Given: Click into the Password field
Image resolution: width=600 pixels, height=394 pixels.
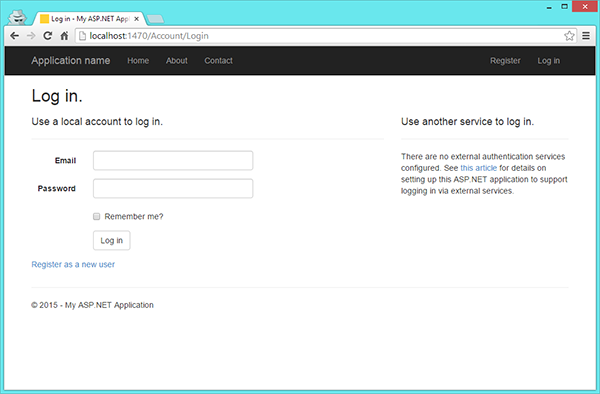Looking at the screenshot, I should (173, 188).
